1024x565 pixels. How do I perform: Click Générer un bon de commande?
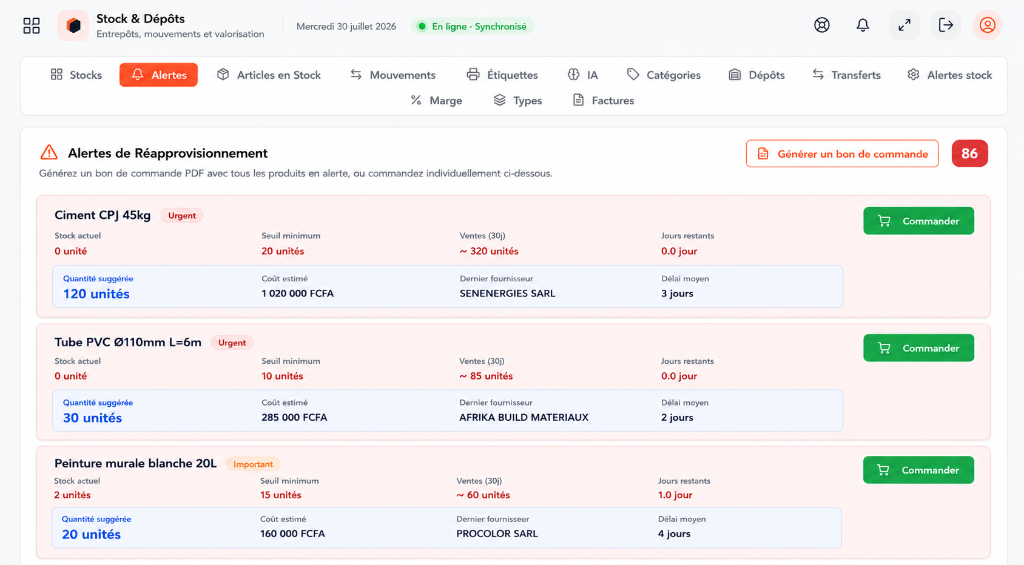pyautogui.click(x=842, y=154)
